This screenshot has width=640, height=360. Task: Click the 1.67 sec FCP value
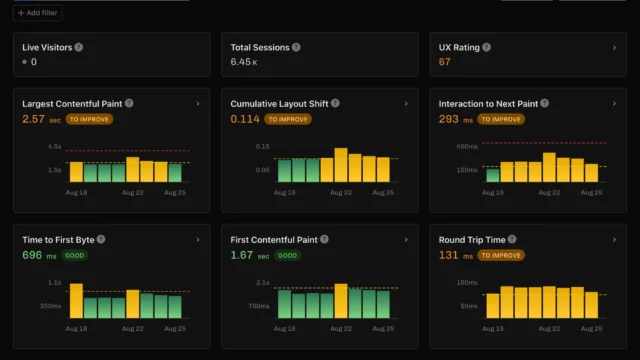pos(250,256)
